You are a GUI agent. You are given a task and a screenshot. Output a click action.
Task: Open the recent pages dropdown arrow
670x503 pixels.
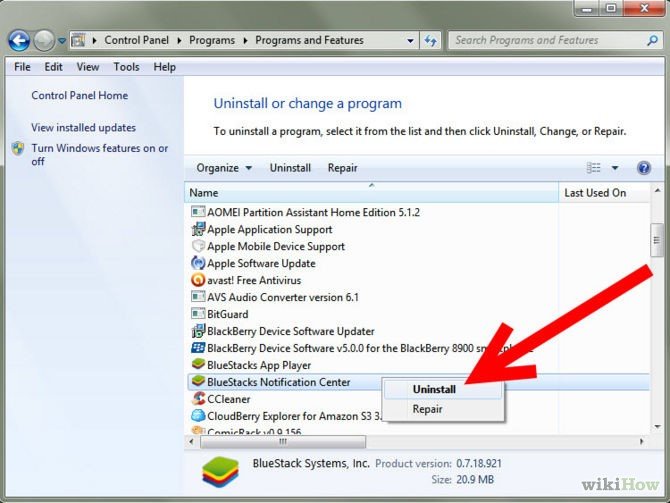pyautogui.click(x=62, y=41)
